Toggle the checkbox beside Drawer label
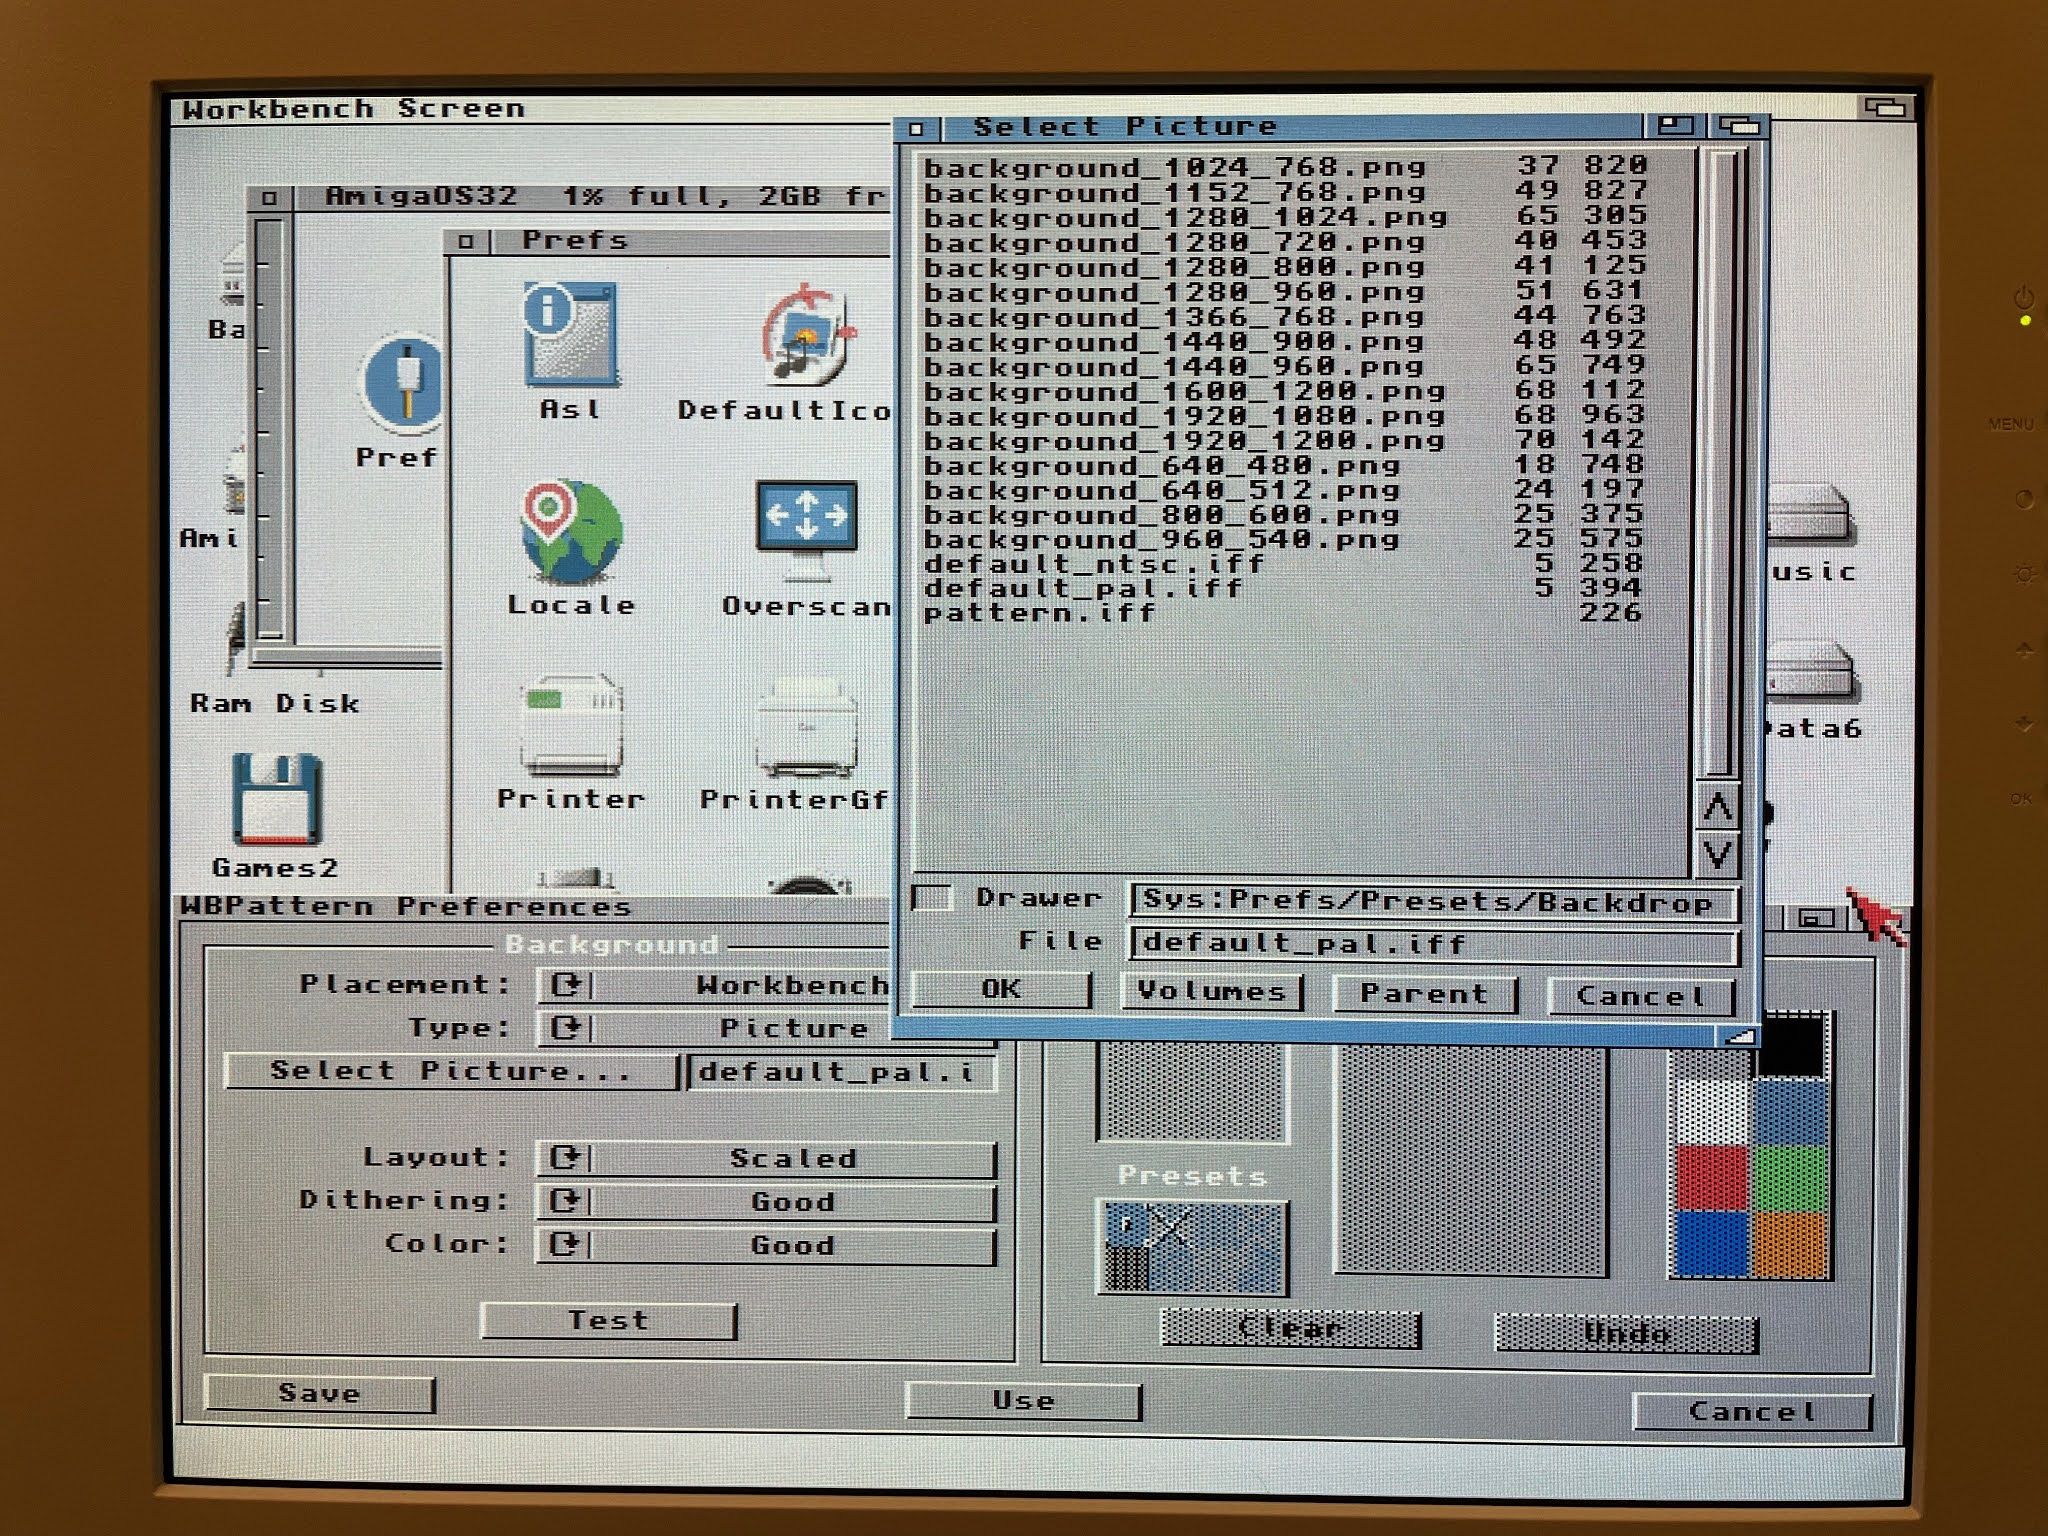 932,897
